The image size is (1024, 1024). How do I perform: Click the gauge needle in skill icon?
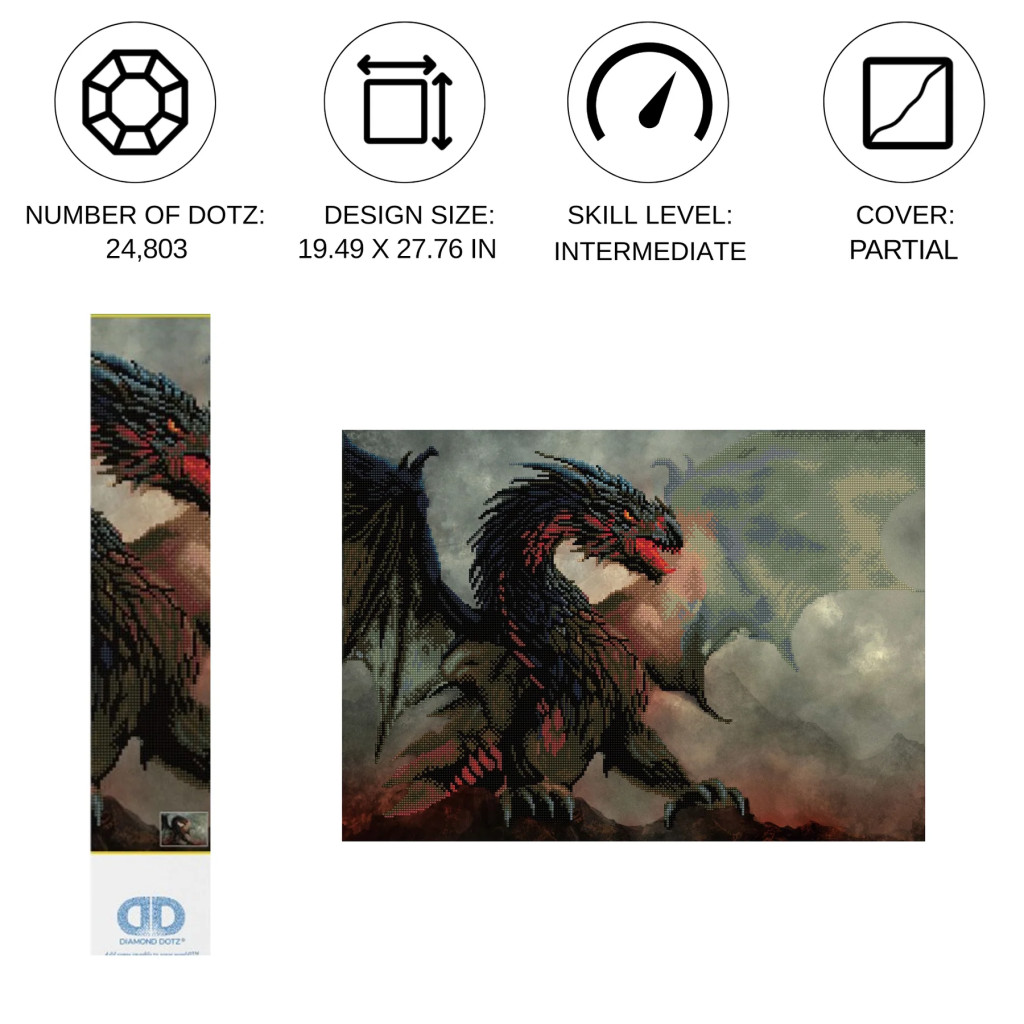(658, 101)
